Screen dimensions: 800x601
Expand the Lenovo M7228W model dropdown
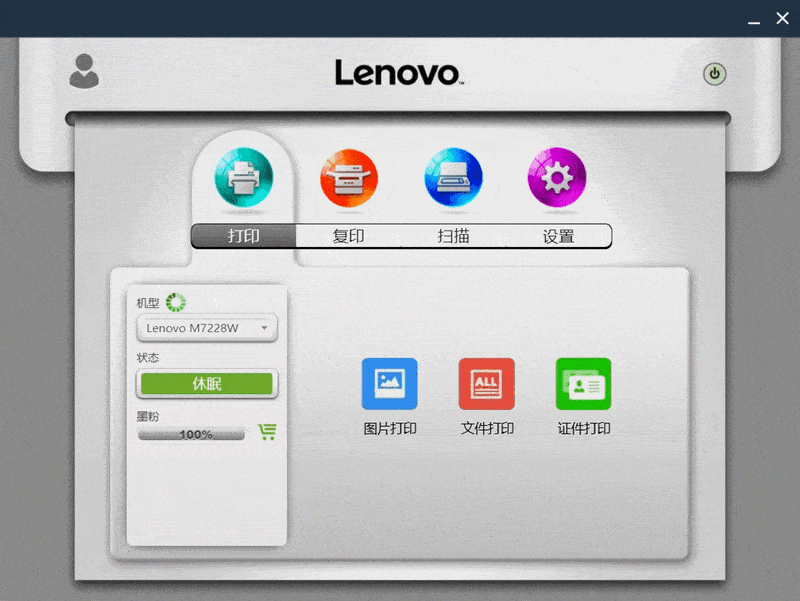click(x=207, y=328)
